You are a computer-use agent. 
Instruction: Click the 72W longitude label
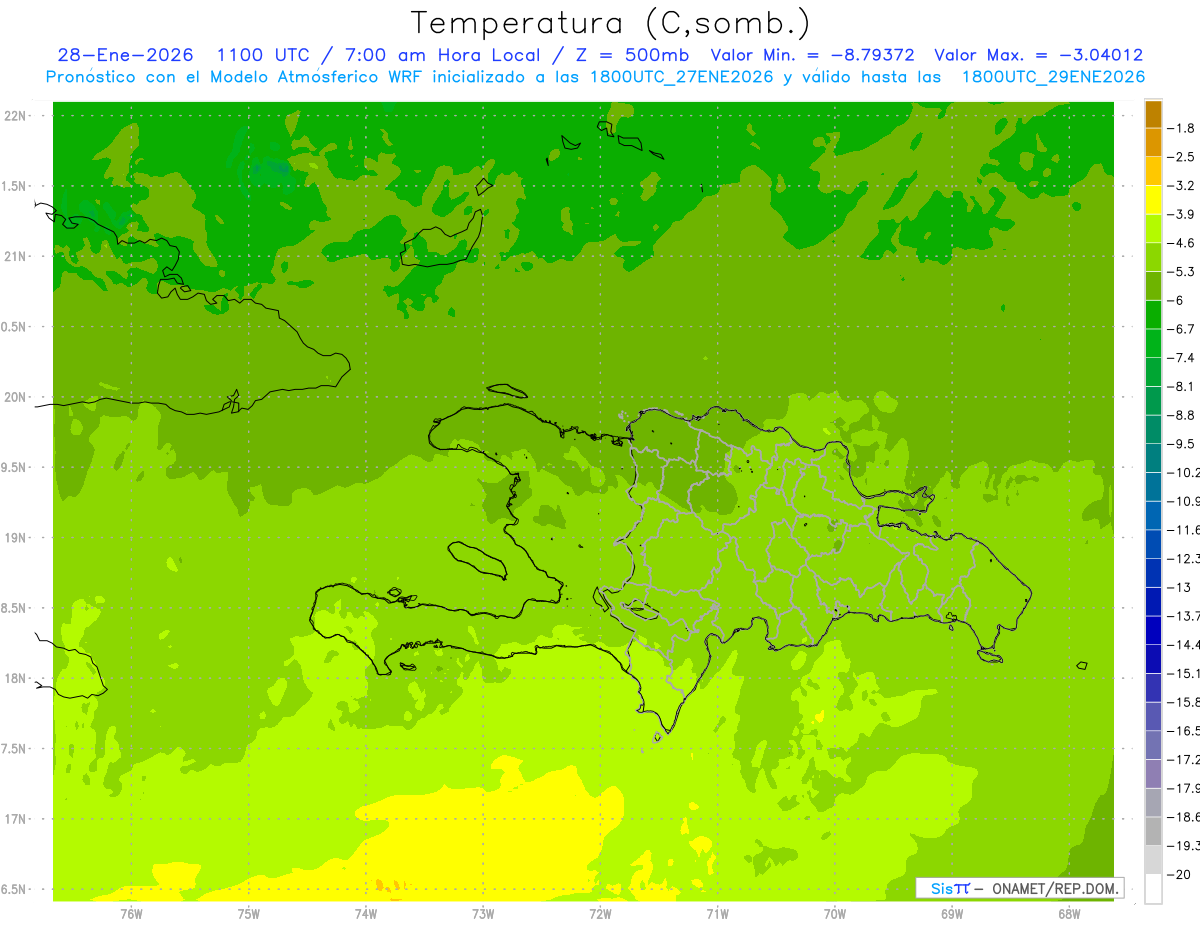click(600, 913)
